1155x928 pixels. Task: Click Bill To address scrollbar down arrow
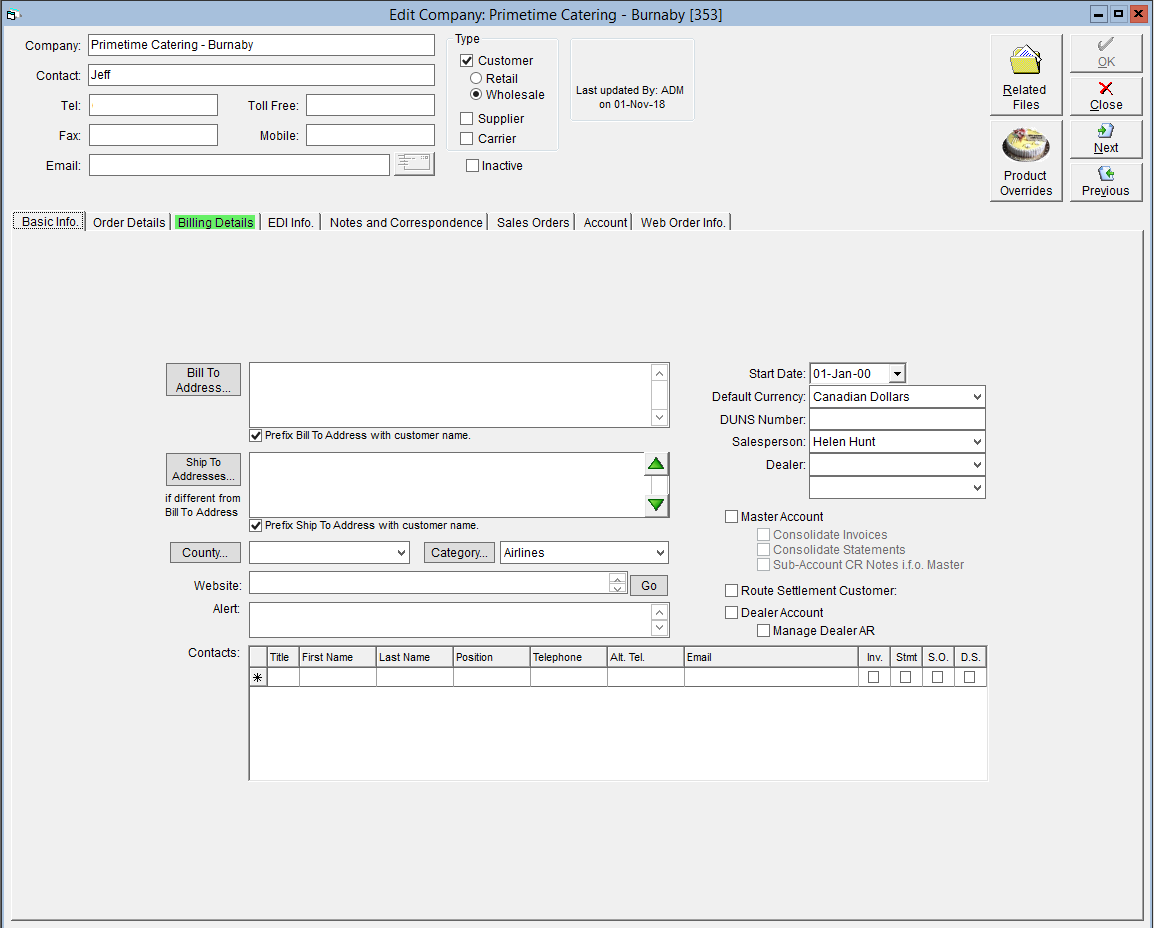coord(659,418)
